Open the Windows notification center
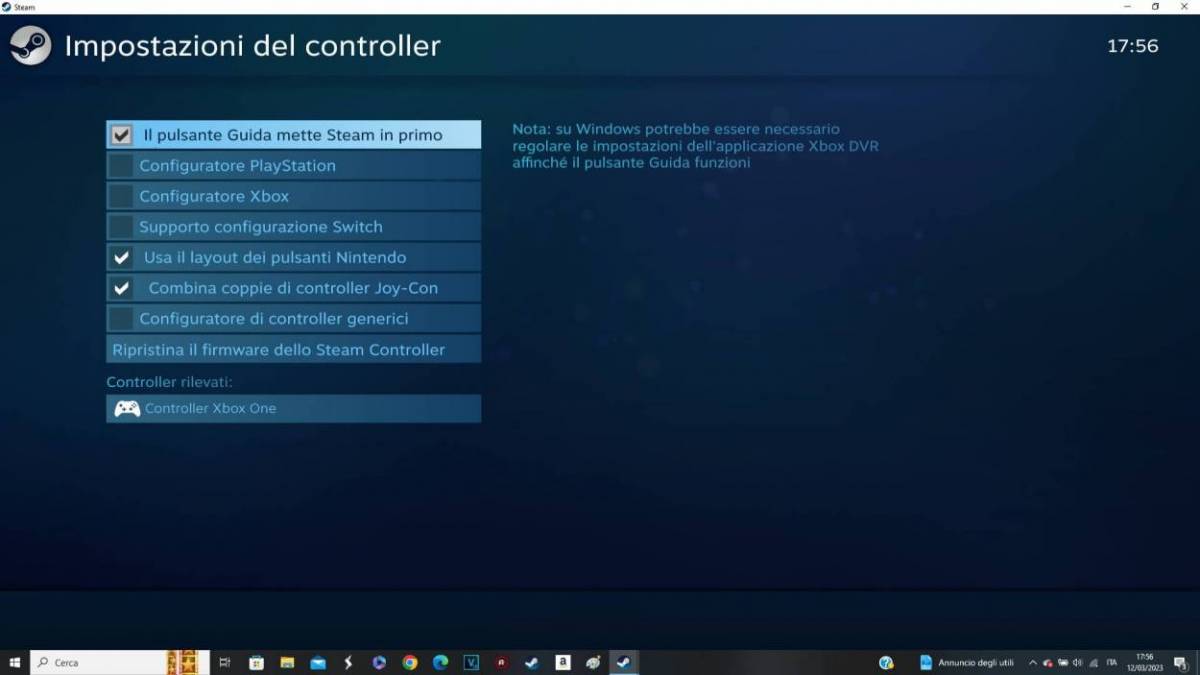The image size is (1200, 675). coord(1181,662)
